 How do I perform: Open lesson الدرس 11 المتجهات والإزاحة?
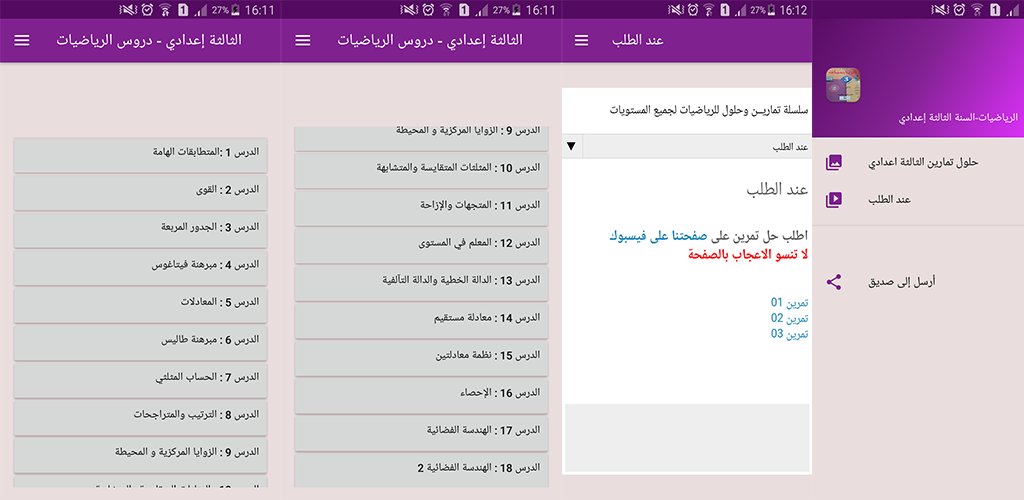point(422,208)
